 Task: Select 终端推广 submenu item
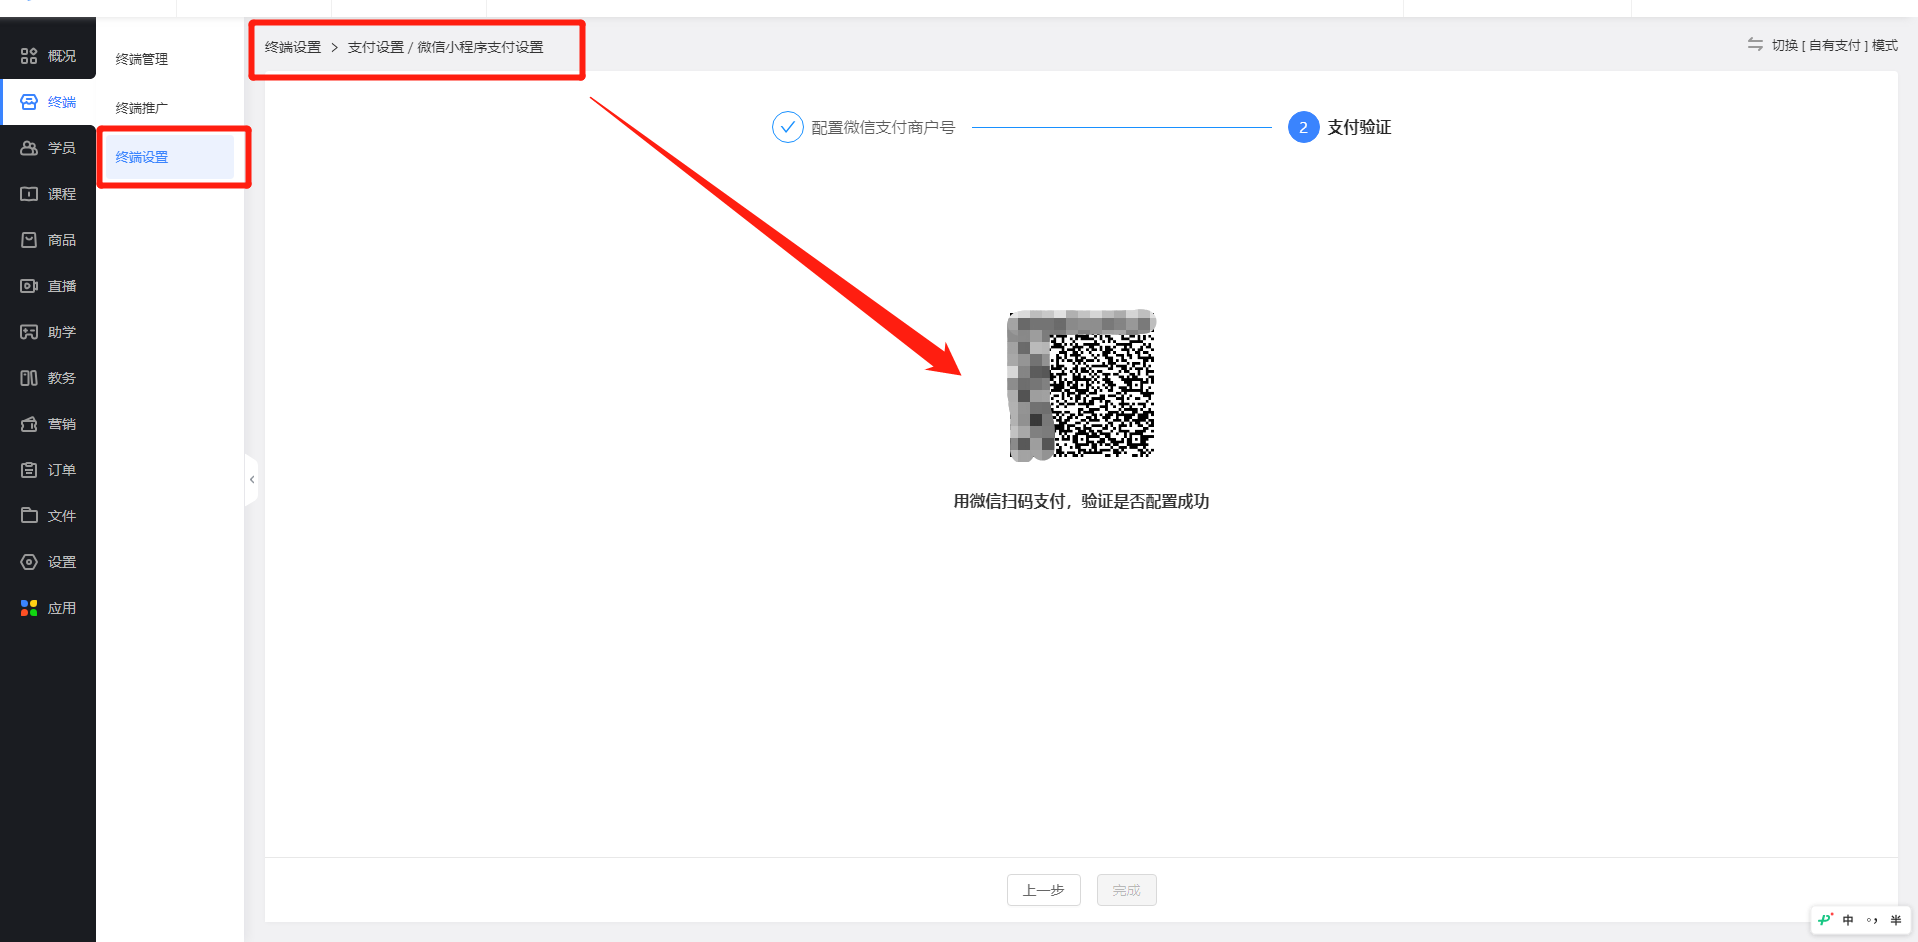point(142,108)
